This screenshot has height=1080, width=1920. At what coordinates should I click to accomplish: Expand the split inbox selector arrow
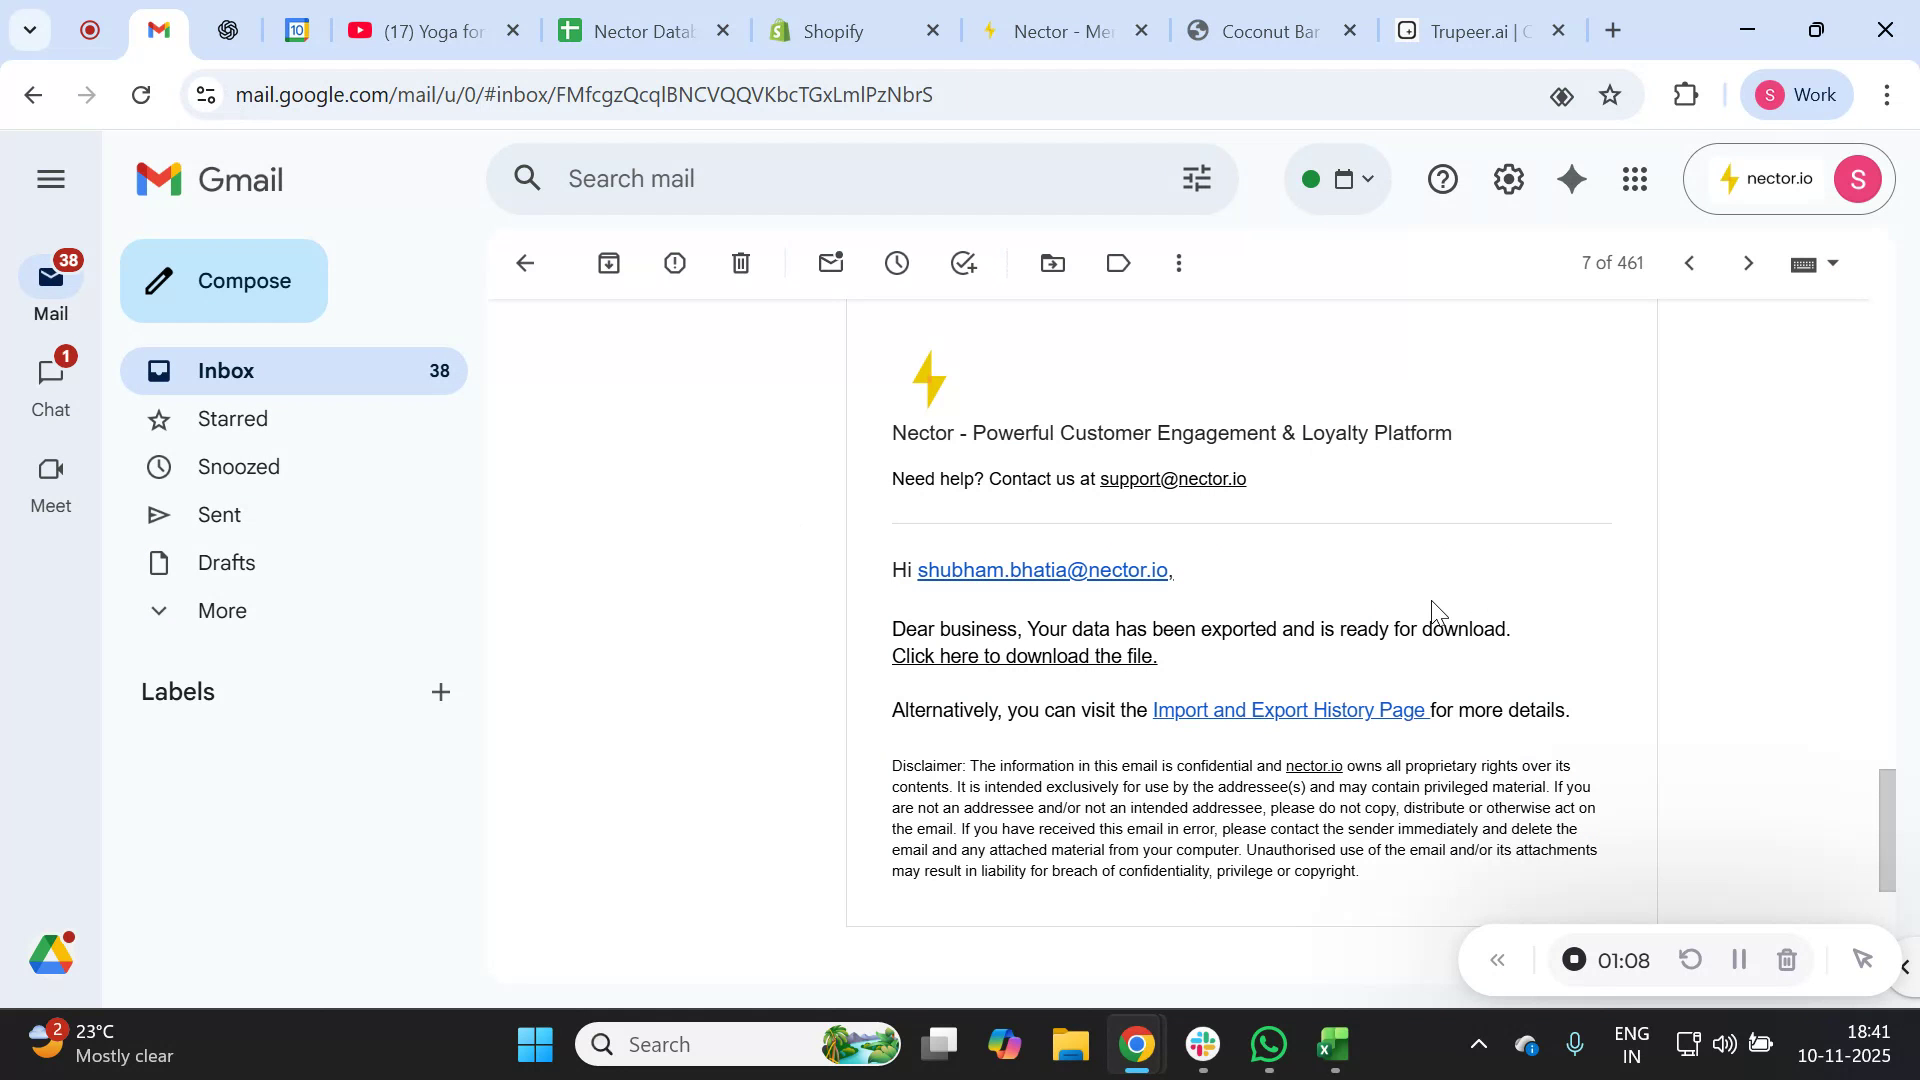pyautogui.click(x=1366, y=179)
